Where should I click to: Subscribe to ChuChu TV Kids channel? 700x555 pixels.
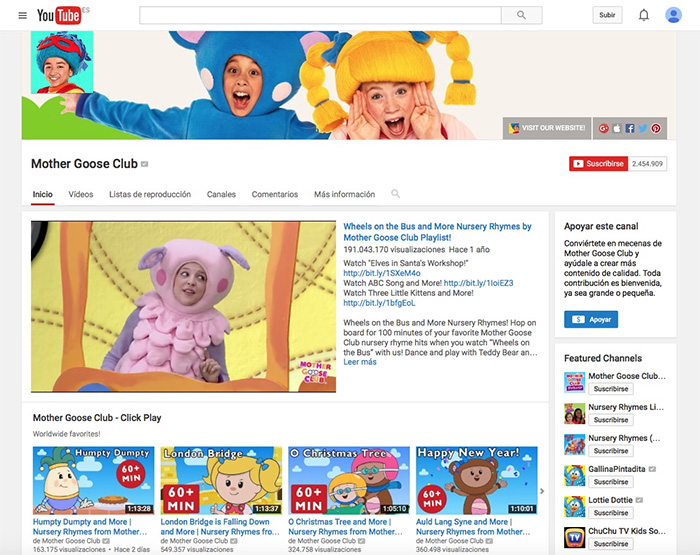[x=611, y=544]
